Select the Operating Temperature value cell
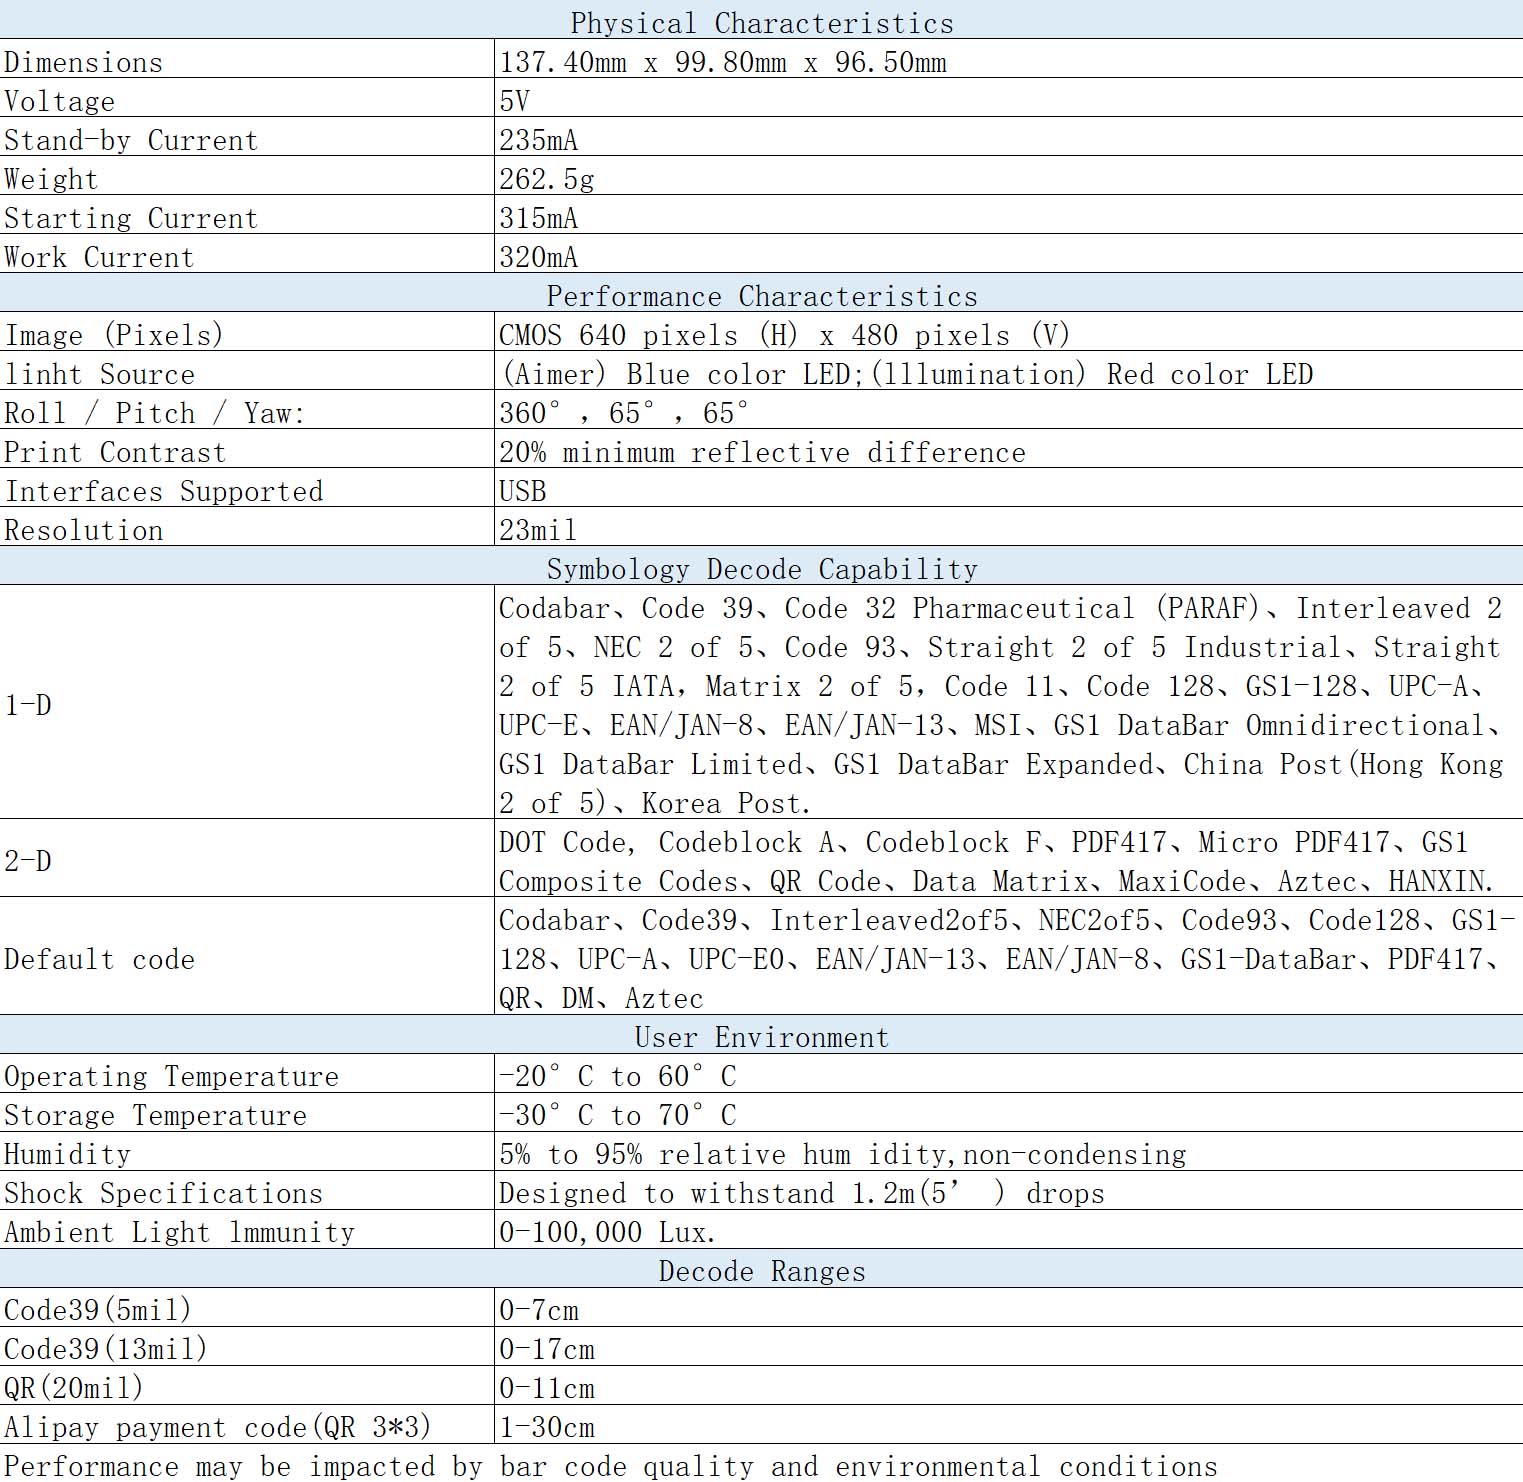This screenshot has height=1482, width=1523. tap(618, 1076)
